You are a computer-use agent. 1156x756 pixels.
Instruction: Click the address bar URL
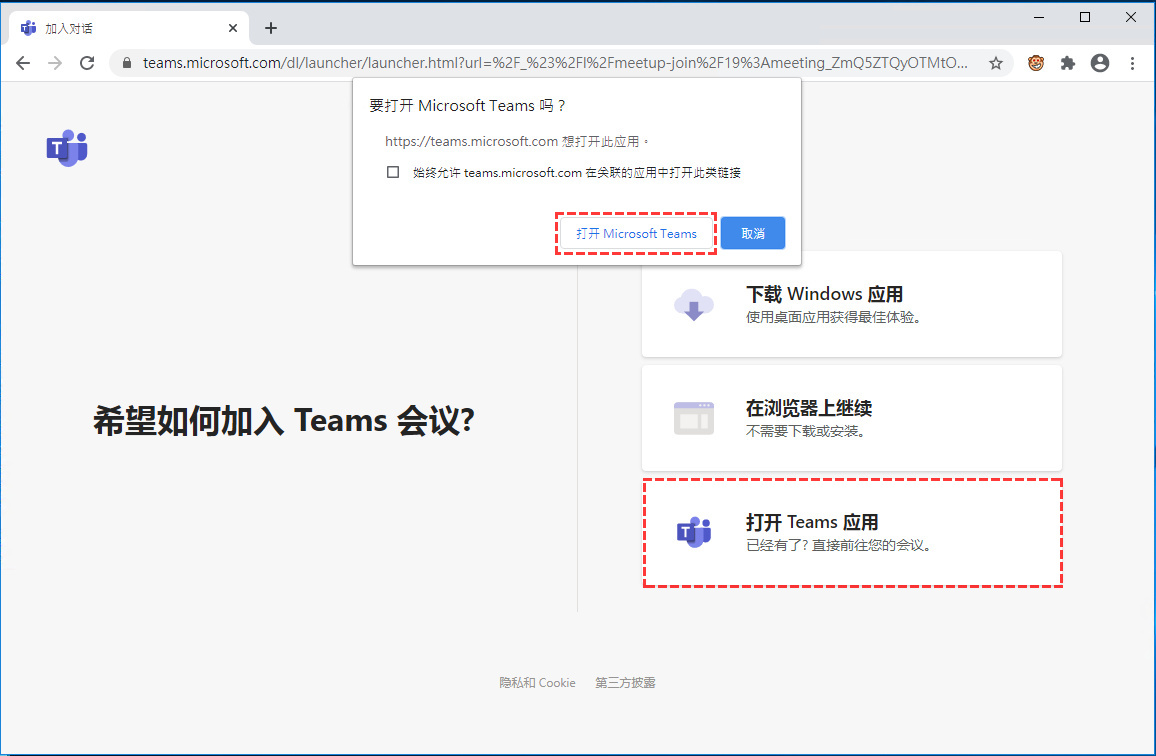coord(555,63)
